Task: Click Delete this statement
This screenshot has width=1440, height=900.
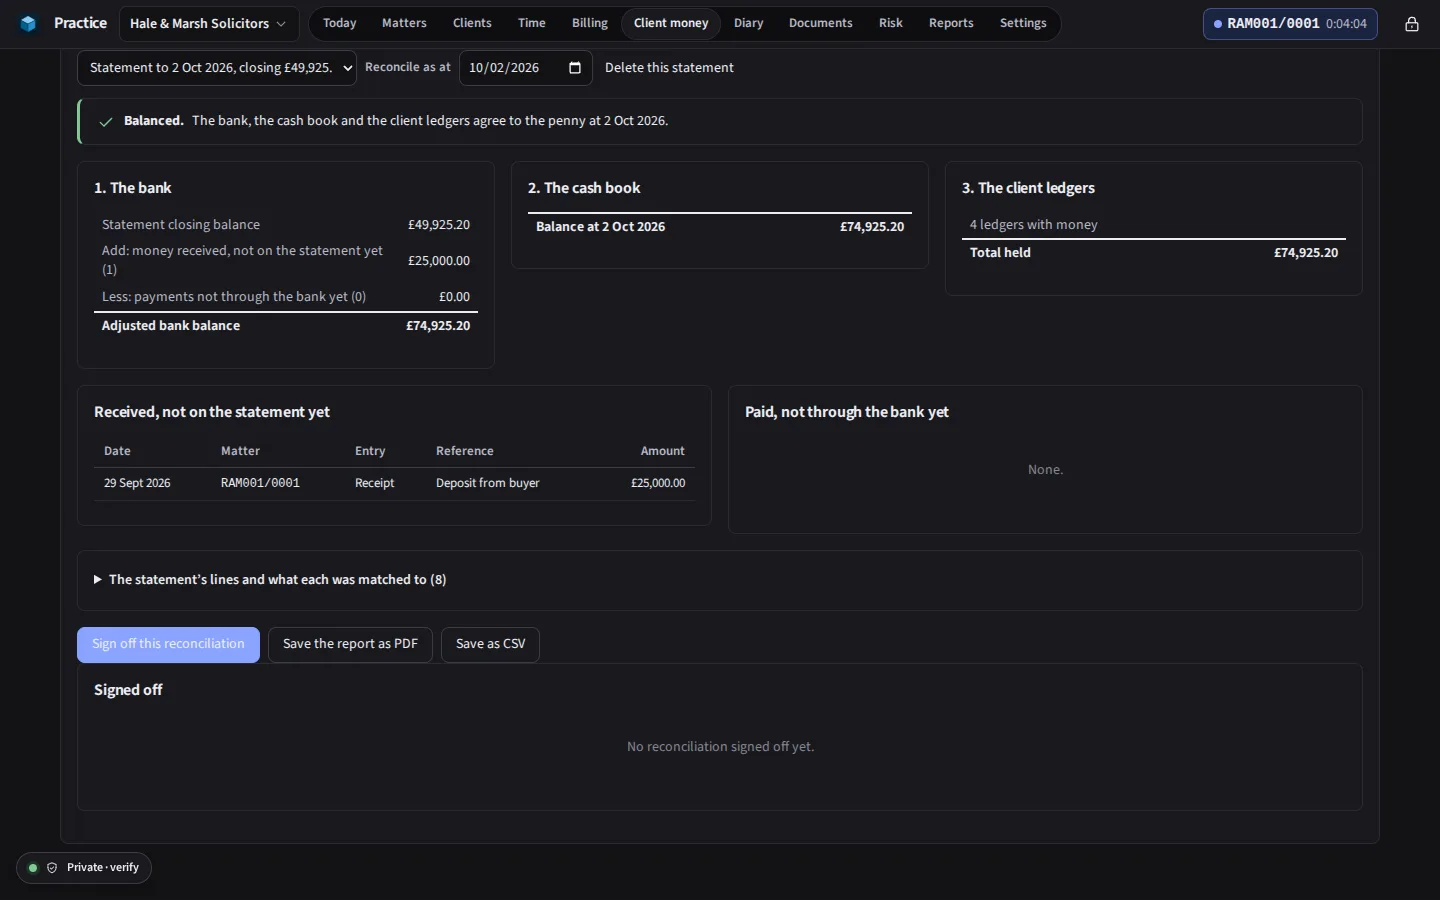Action: click(669, 68)
